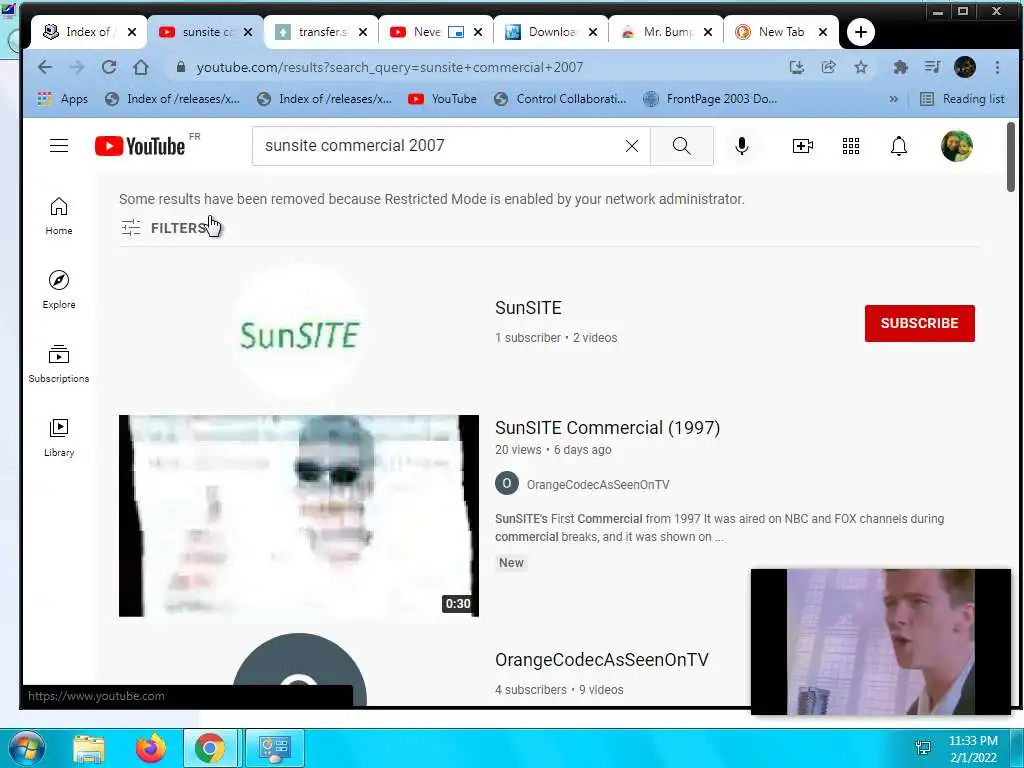Viewport: 1024px width, 768px height.
Task: Click the YouTube logo
Action: pos(140,146)
